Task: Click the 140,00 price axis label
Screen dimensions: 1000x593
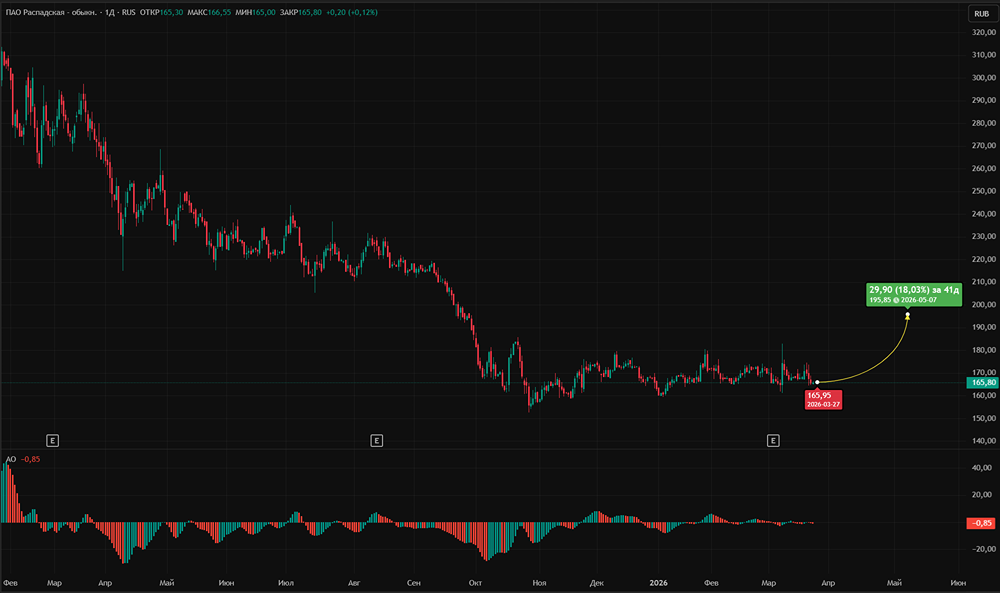Action: pos(984,441)
